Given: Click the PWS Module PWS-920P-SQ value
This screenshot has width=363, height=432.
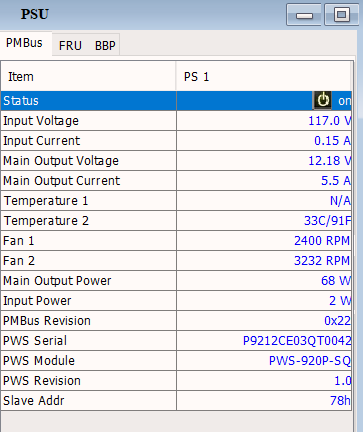Looking at the screenshot, I should [310, 361].
